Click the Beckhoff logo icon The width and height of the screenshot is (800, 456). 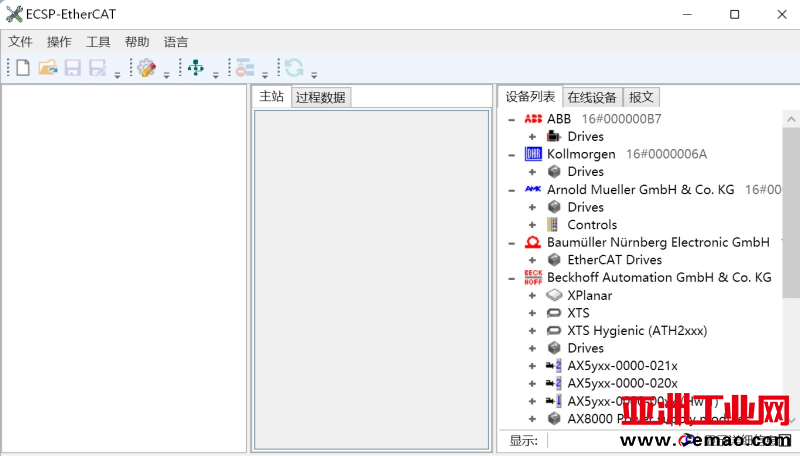(x=533, y=277)
